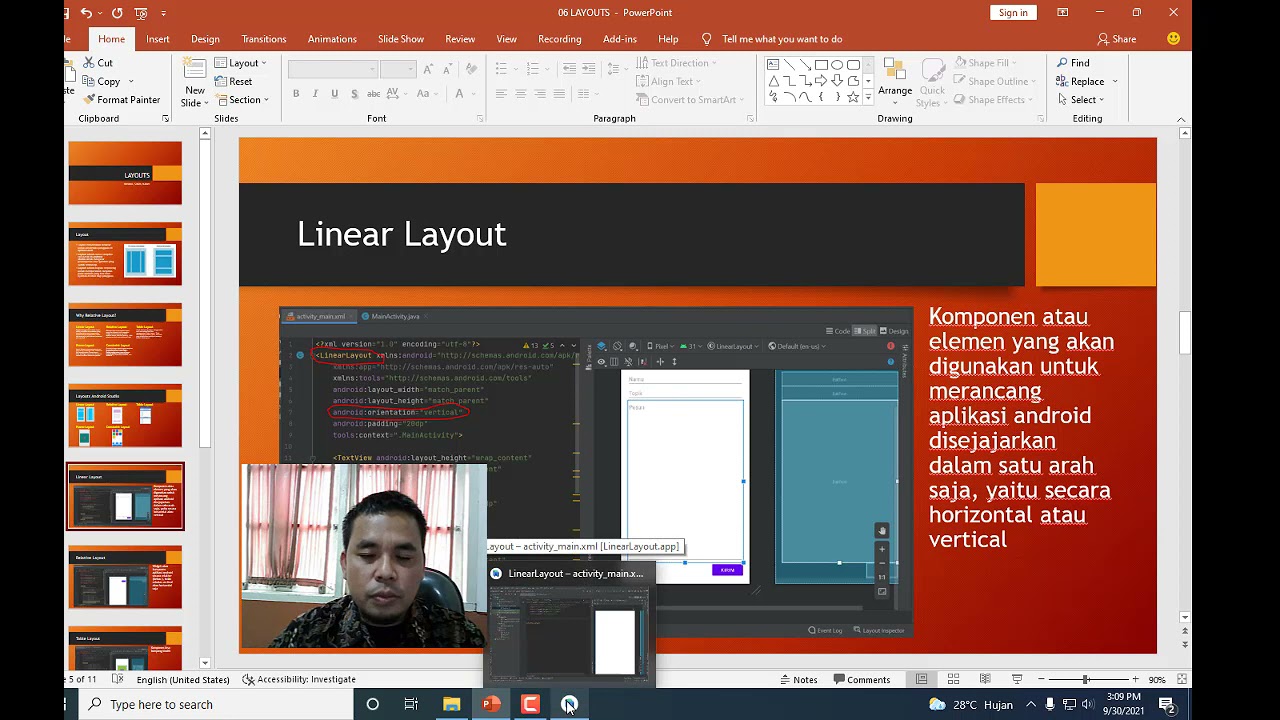Switch to Slide Sorter view icon
The height and width of the screenshot is (720, 1280).
[x=953, y=679]
